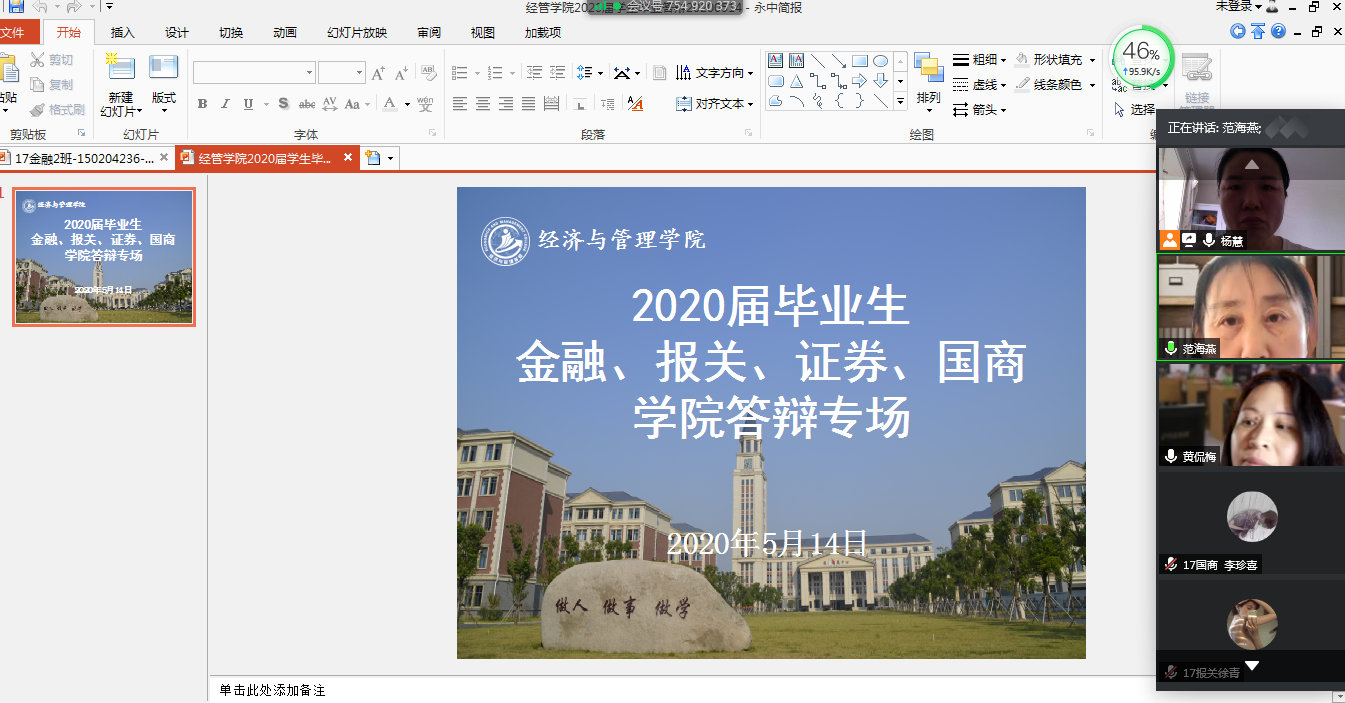Select slide 1 thumbnail in the slide panel
This screenshot has width=1345, height=703.
104,257
